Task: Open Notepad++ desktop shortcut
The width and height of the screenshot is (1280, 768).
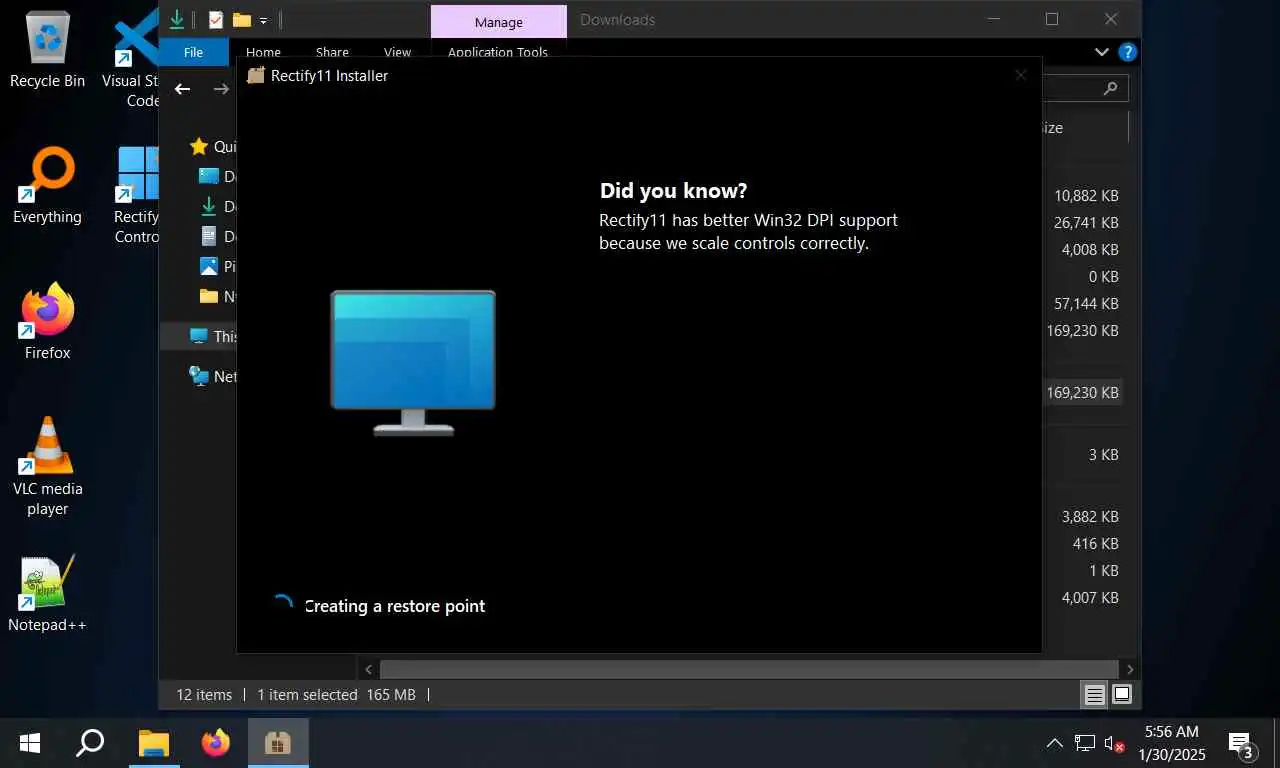Action: tap(47, 594)
